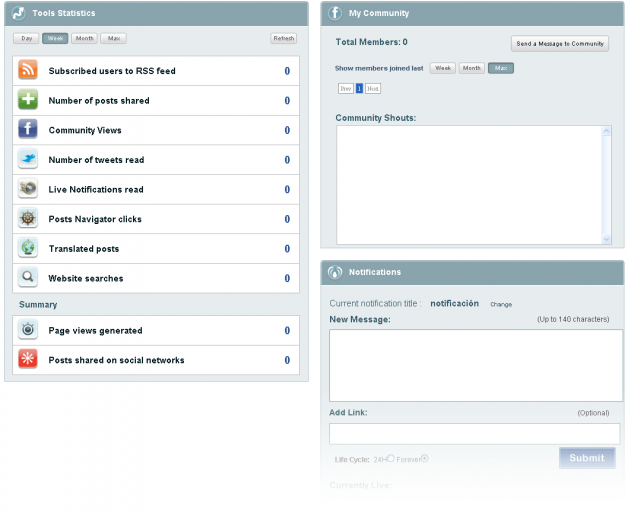
Task: Click the My Community Facebook header icon
Action: [335, 13]
